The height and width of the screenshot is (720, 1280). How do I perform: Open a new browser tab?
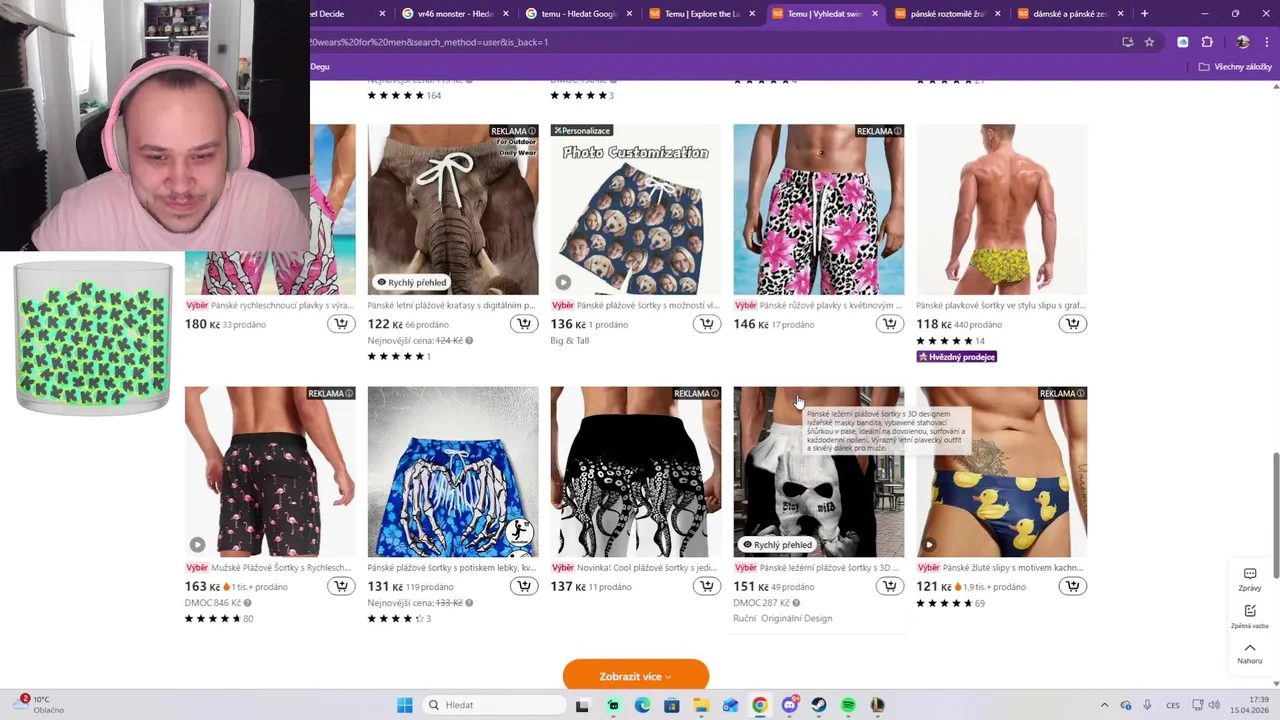point(1144,14)
